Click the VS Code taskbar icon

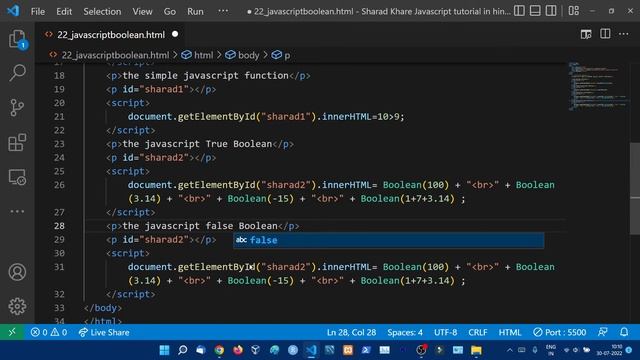pyautogui.click(x=311, y=350)
